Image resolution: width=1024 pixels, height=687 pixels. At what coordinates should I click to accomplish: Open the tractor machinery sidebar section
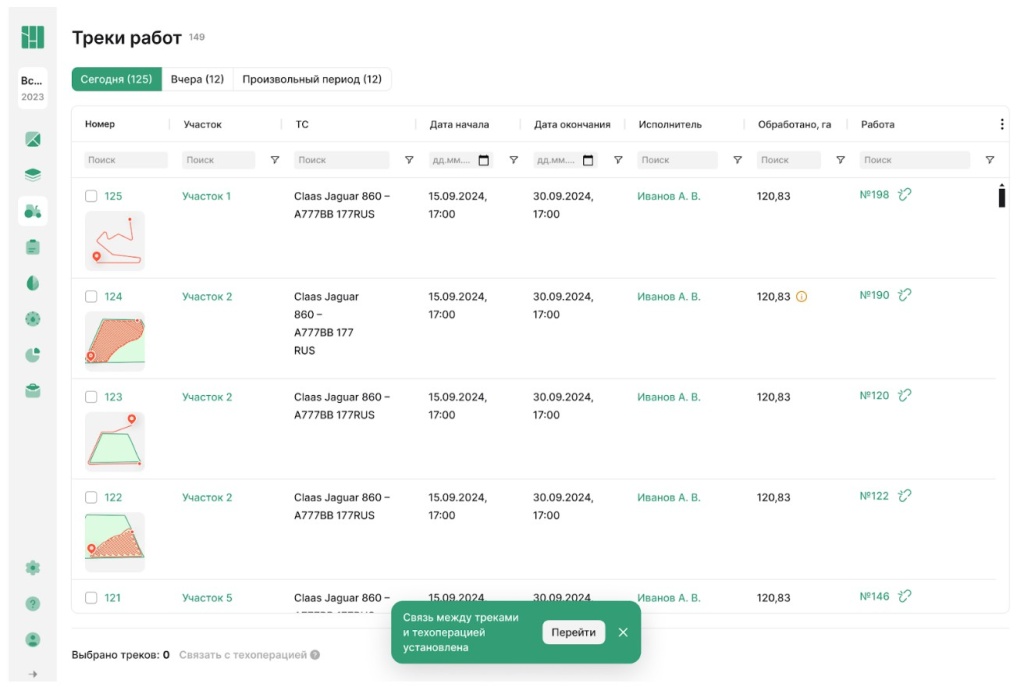pos(33,211)
